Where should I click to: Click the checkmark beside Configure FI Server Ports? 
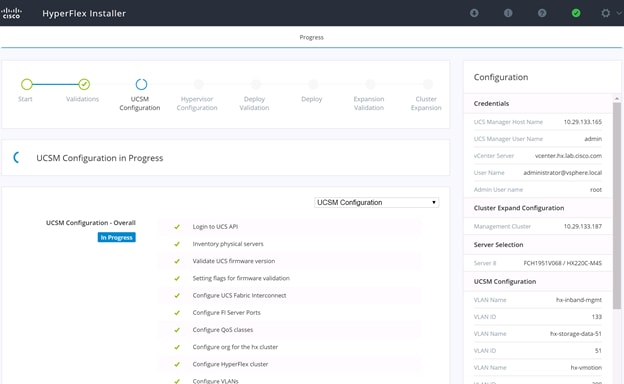tap(177, 313)
